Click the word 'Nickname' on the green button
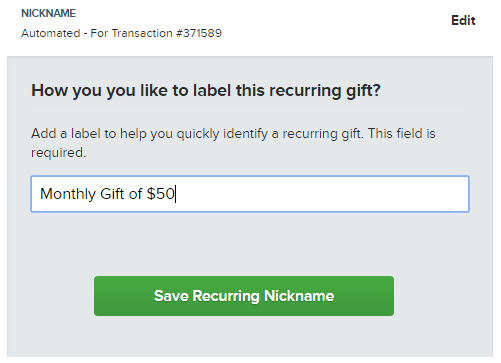This screenshot has width=501, height=363. pos(299,296)
